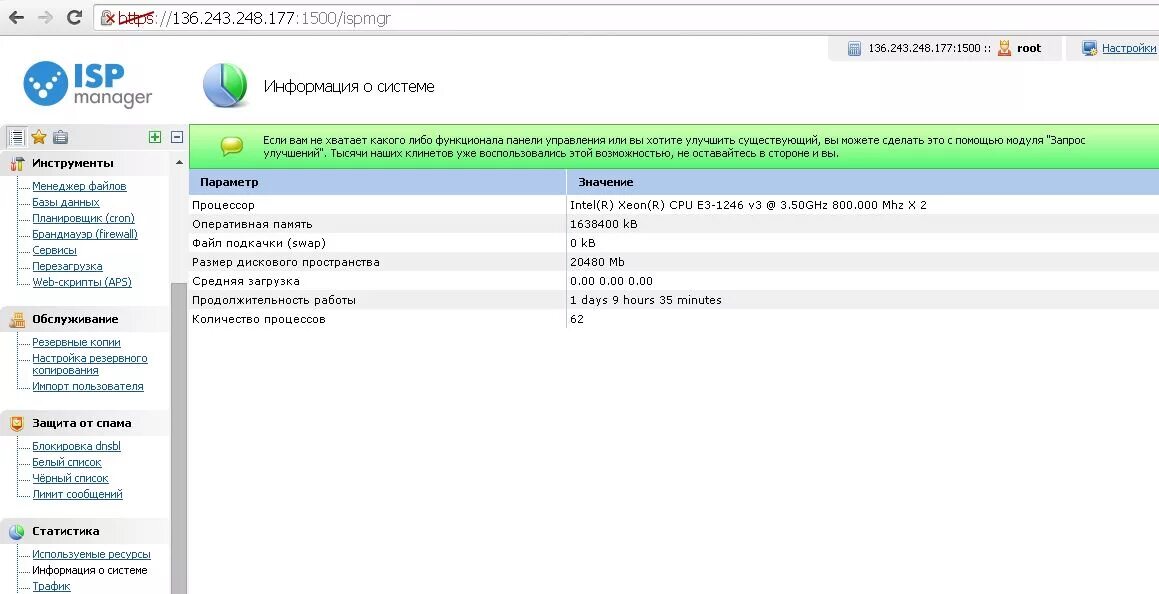The width and height of the screenshot is (1159, 594).
Task: Click the Инструменты tools icon
Action: pyautogui.click(x=17, y=163)
